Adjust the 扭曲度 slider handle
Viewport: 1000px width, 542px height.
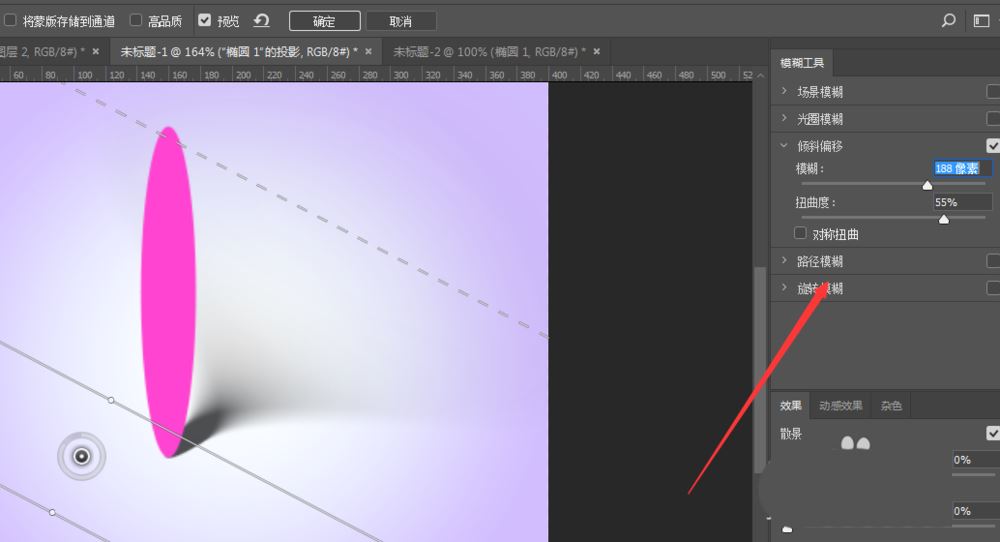pyautogui.click(x=944, y=219)
